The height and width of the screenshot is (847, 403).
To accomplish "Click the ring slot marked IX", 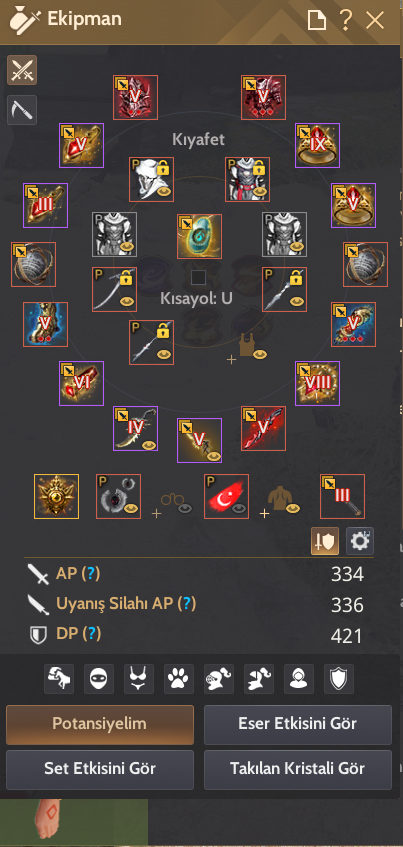I will (318, 145).
